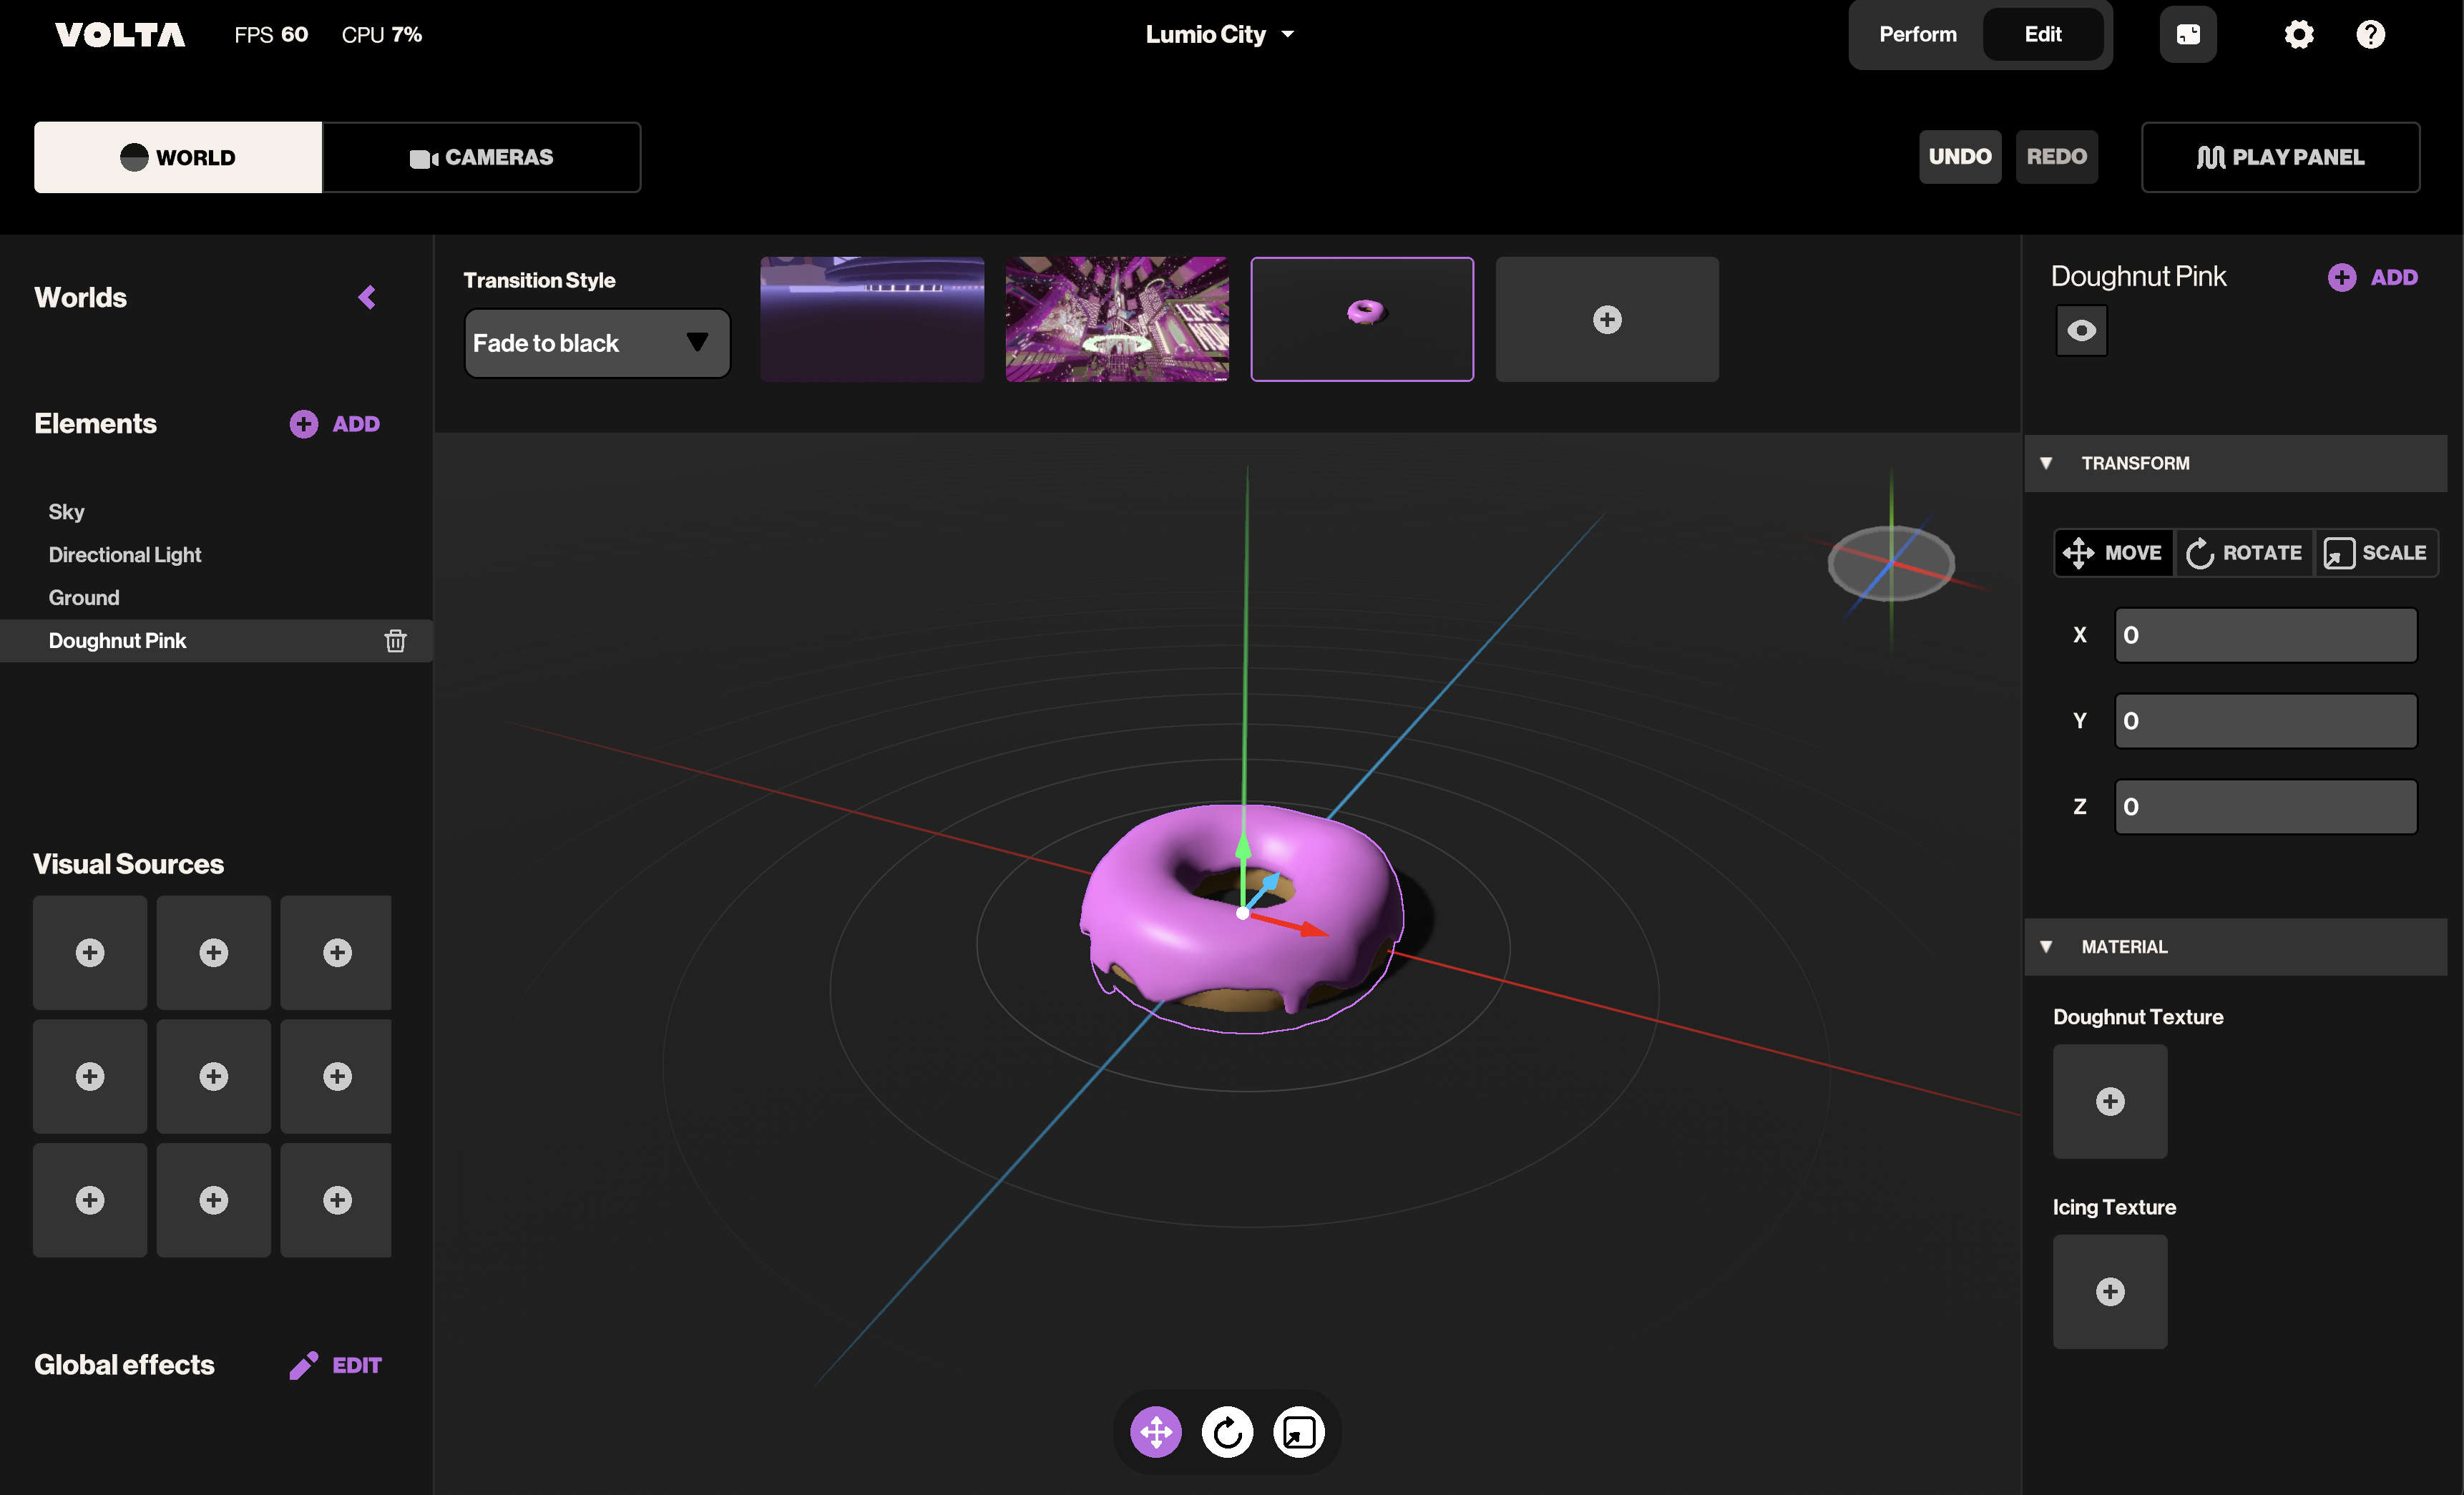
Task: Open the Fade to black transition dropdown
Action: [597, 343]
